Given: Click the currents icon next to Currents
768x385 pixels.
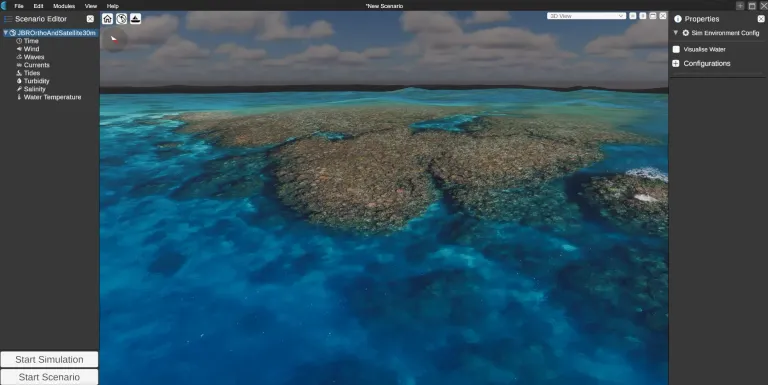Looking at the screenshot, I should [x=19, y=65].
